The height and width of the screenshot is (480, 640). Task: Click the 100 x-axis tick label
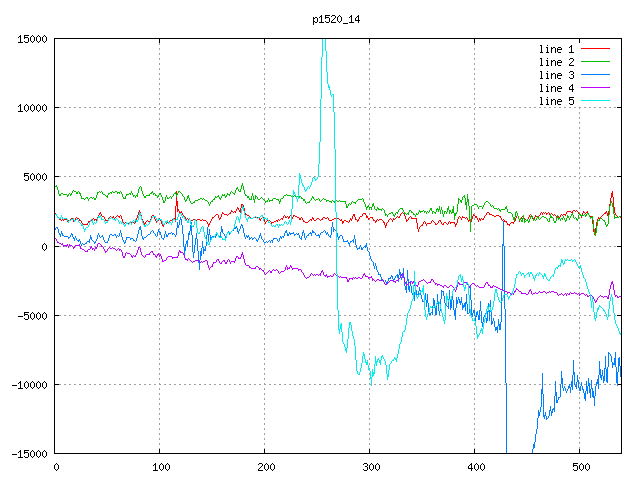point(160,467)
